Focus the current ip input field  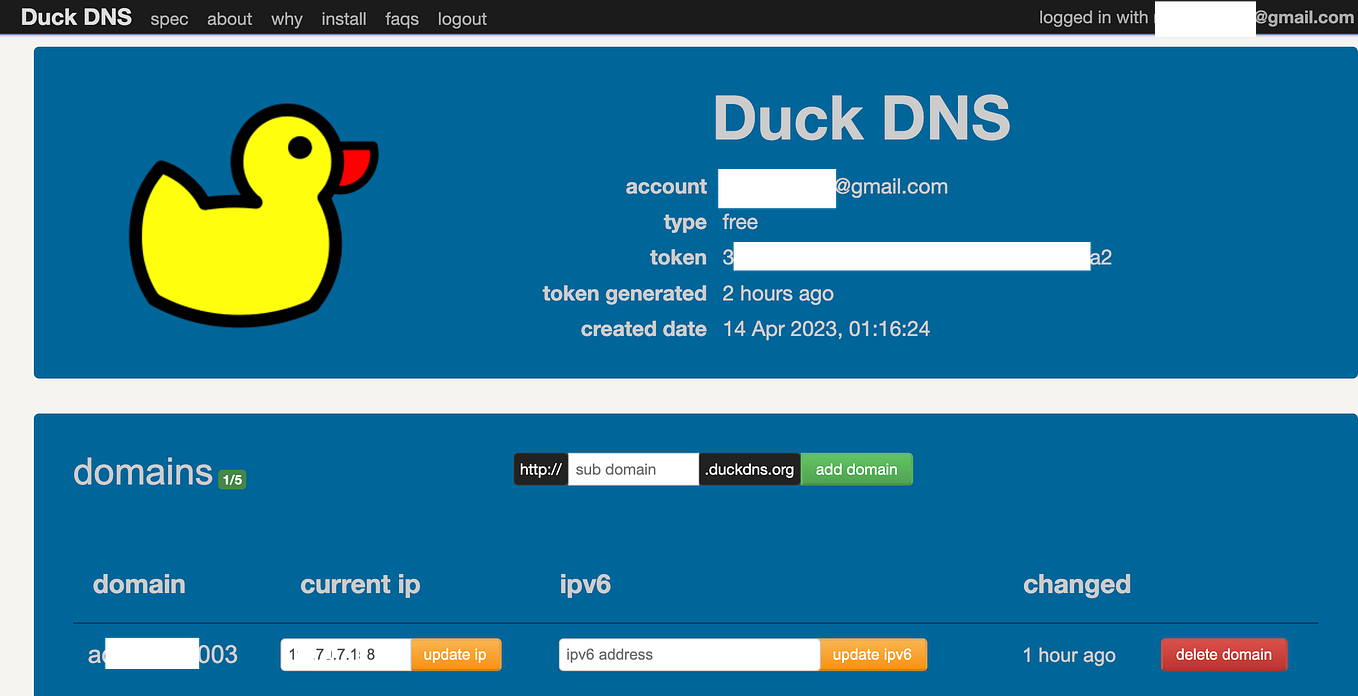pos(346,655)
